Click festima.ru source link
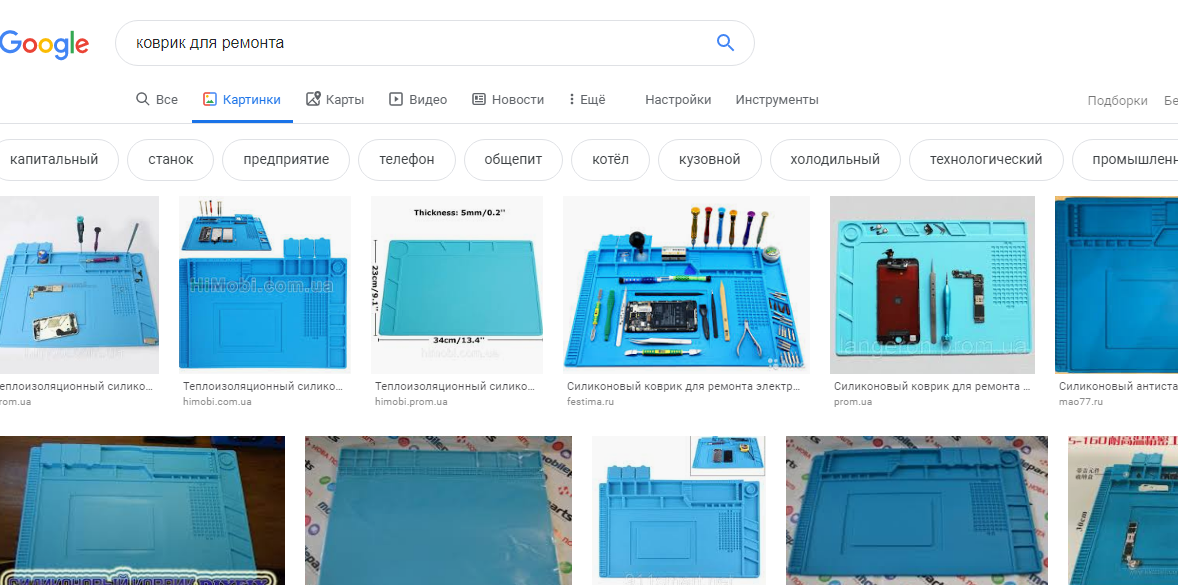Screen dimensions: 1178x585 [x=591, y=402]
